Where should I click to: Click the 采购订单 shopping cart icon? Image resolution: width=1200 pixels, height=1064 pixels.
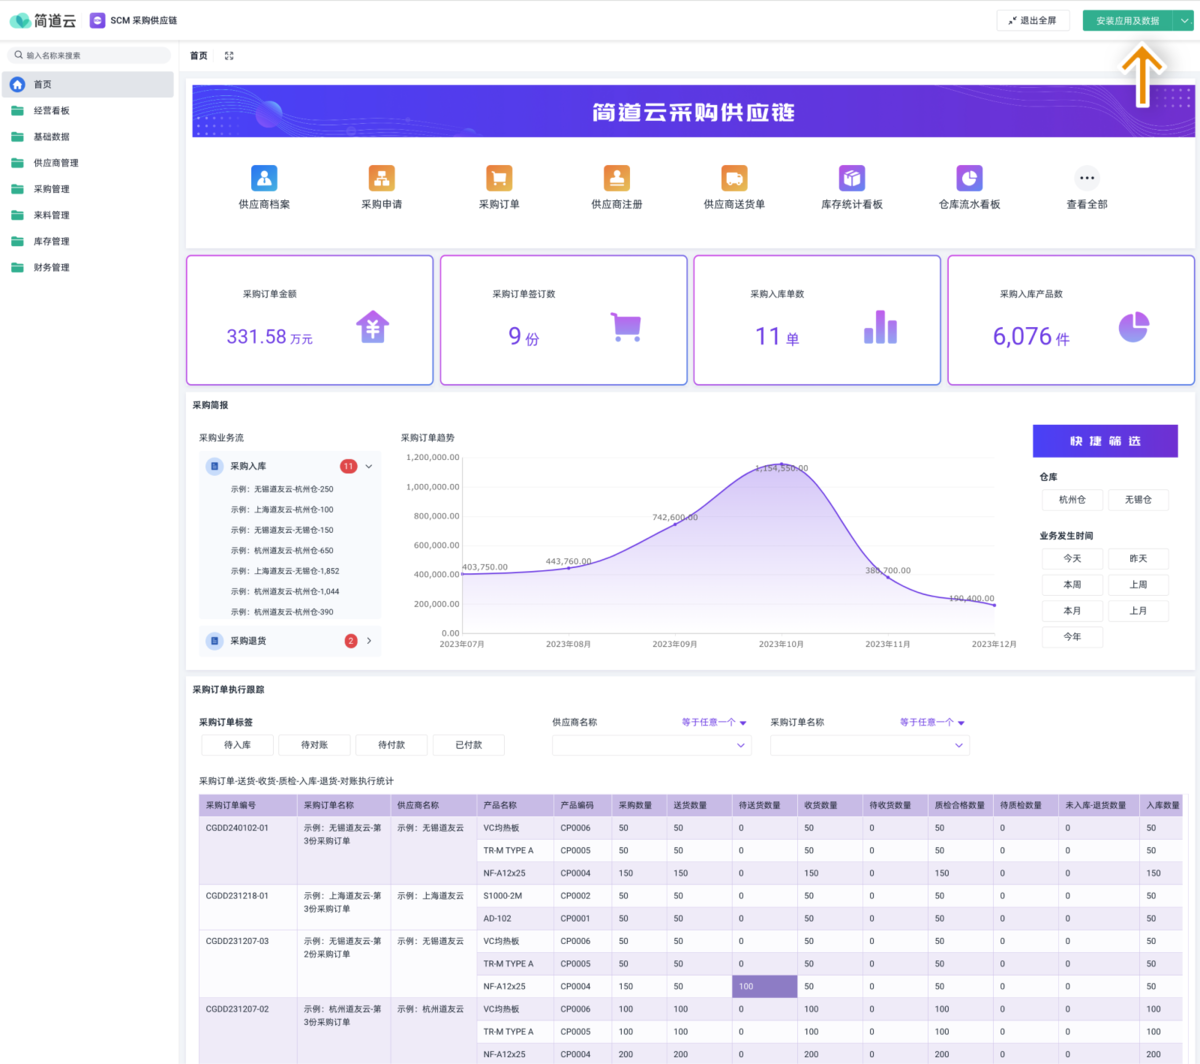click(x=499, y=178)
